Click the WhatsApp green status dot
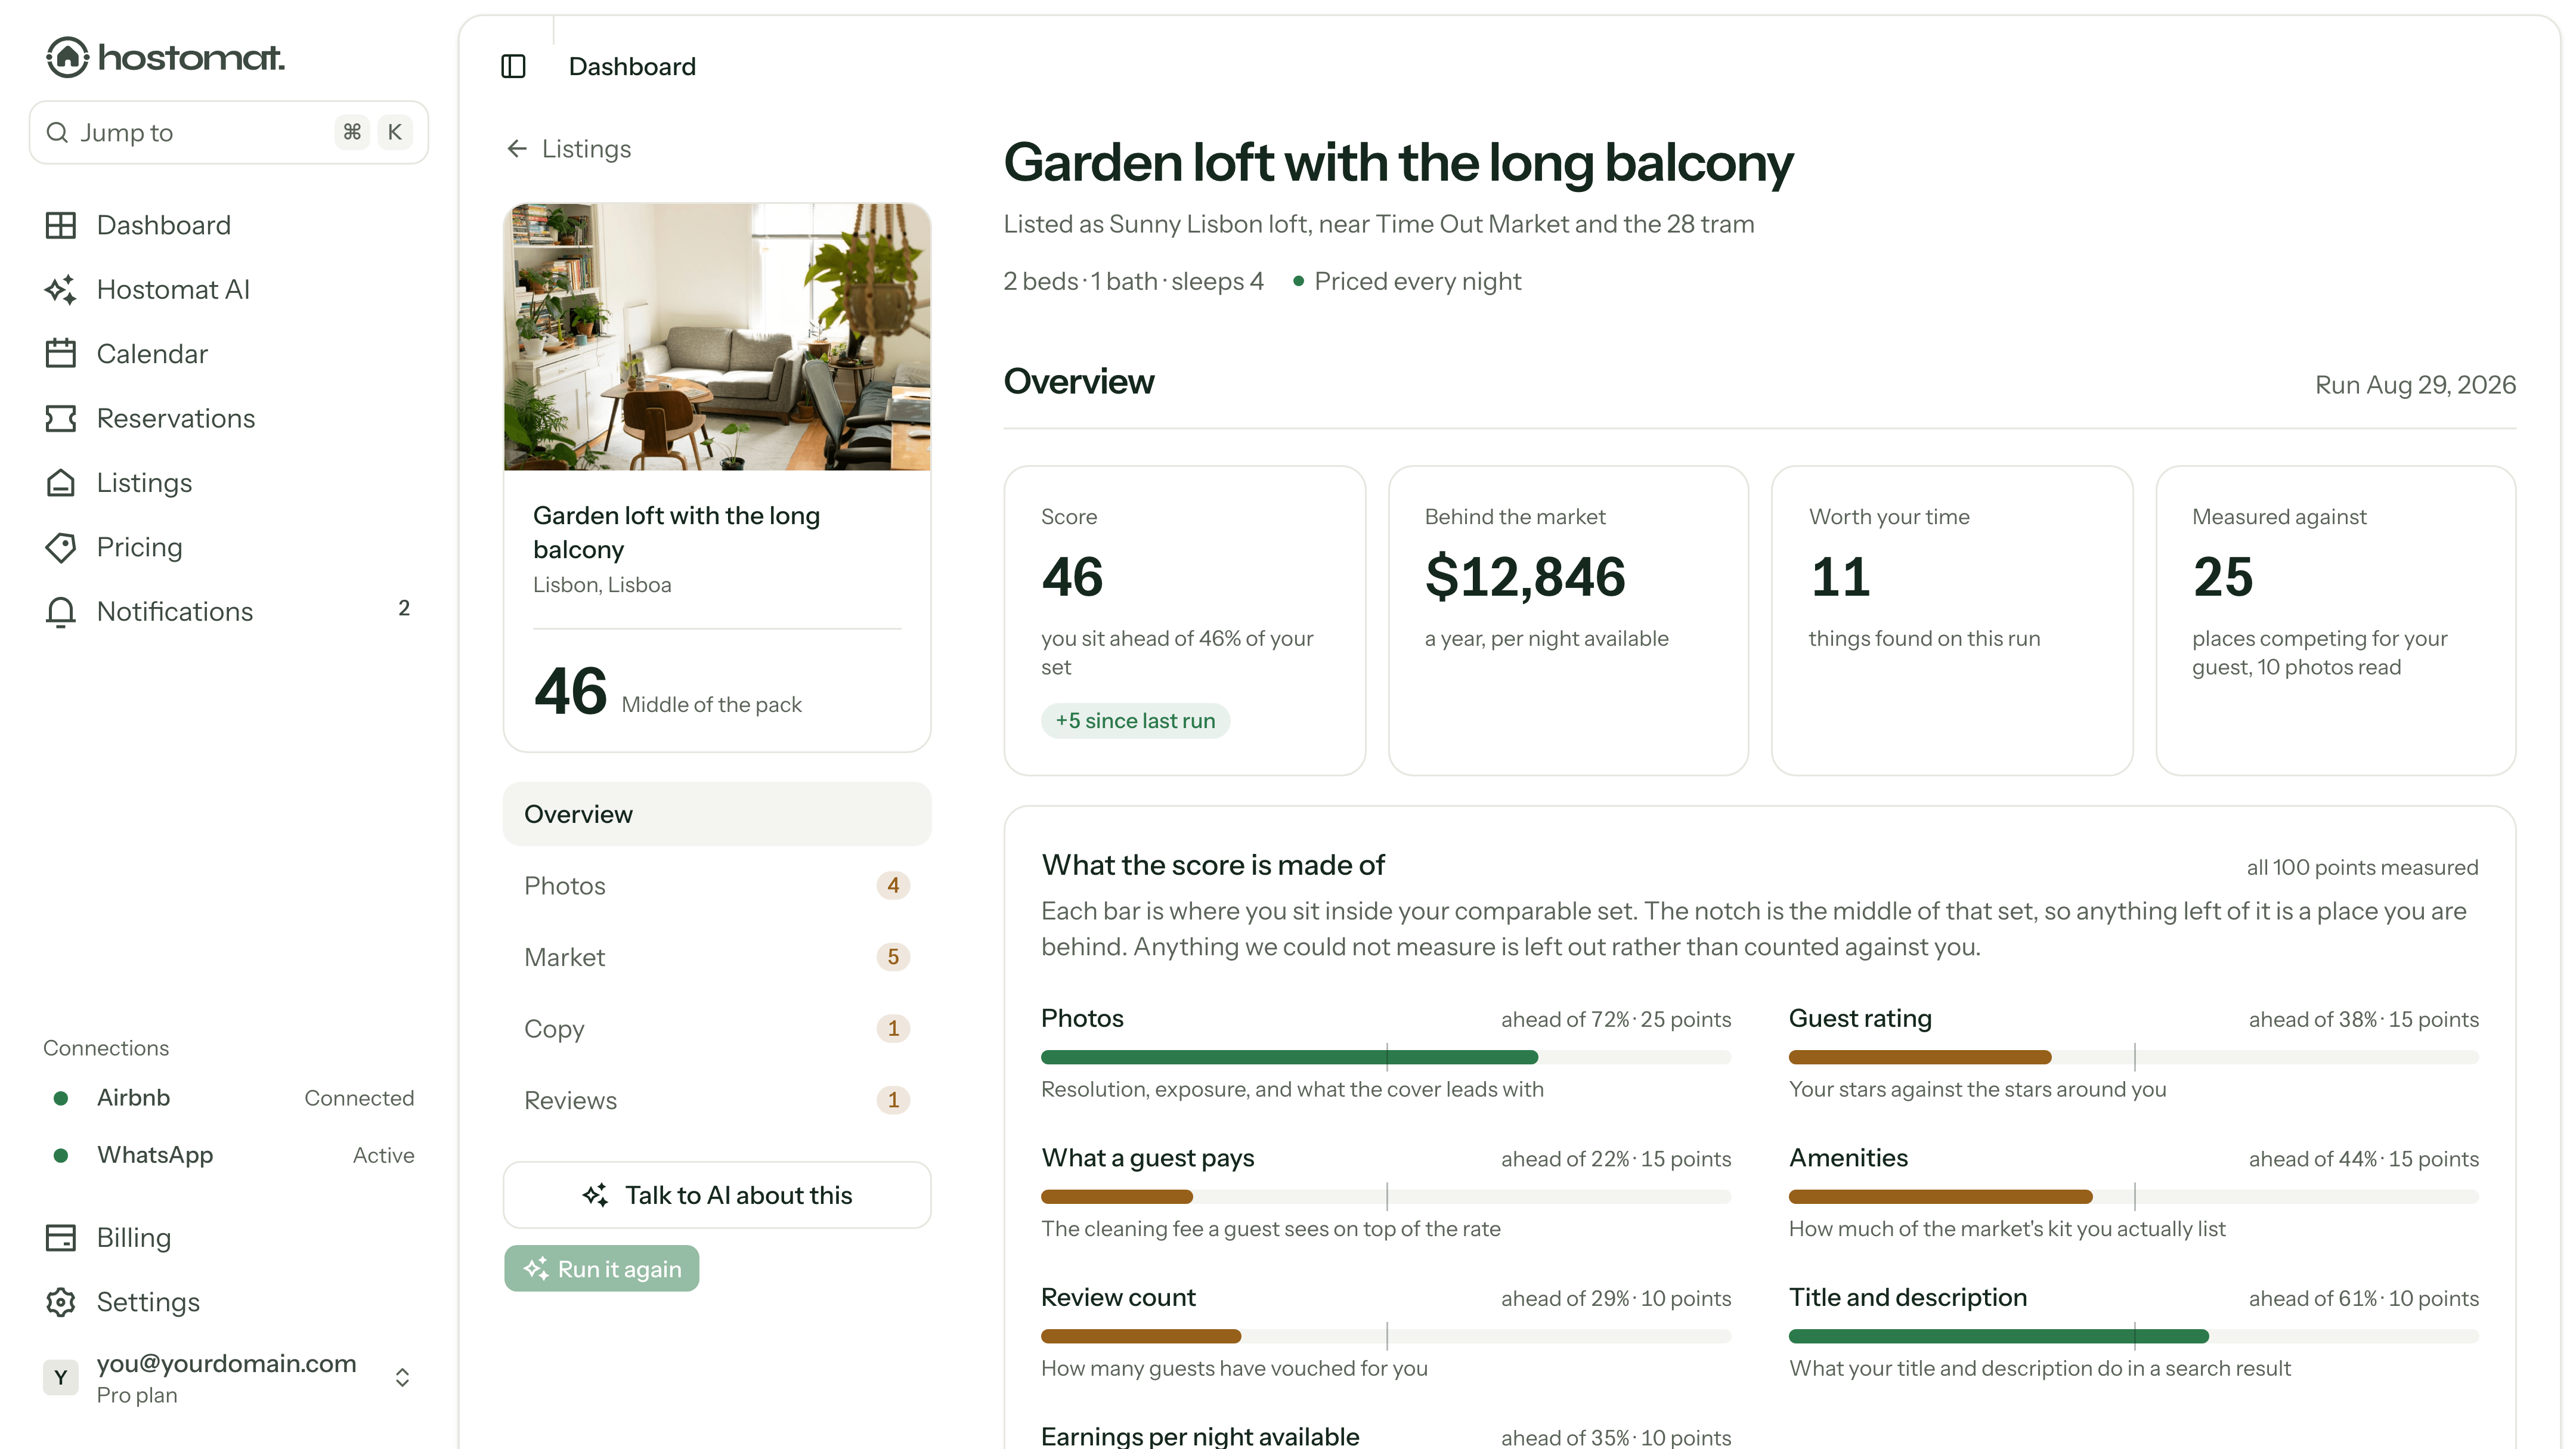The width and height of the screenshot is (2576, 1449). (x=61, y=1155)
